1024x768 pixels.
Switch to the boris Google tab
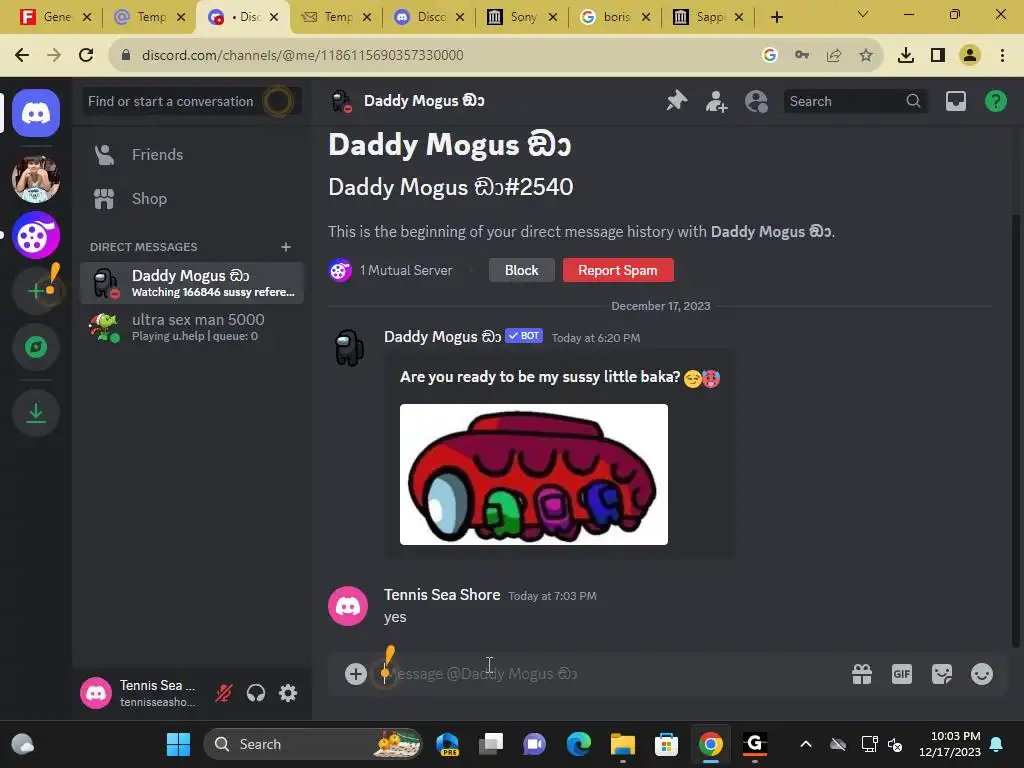616,17
